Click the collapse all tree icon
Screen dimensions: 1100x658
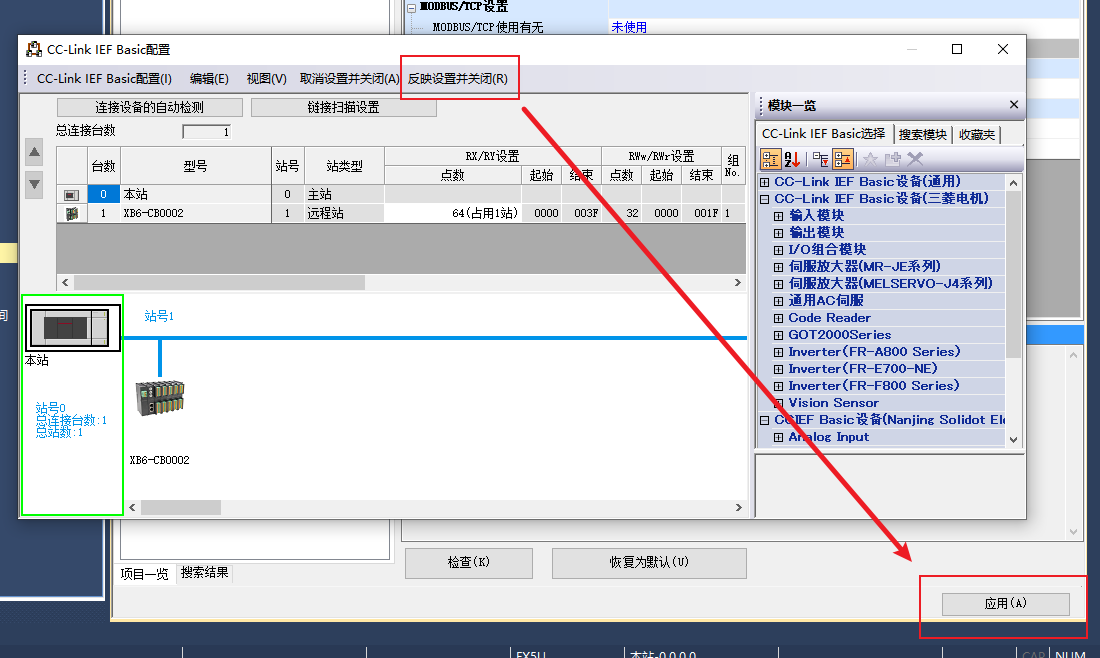pyautogui.click(x=843, y=159)
